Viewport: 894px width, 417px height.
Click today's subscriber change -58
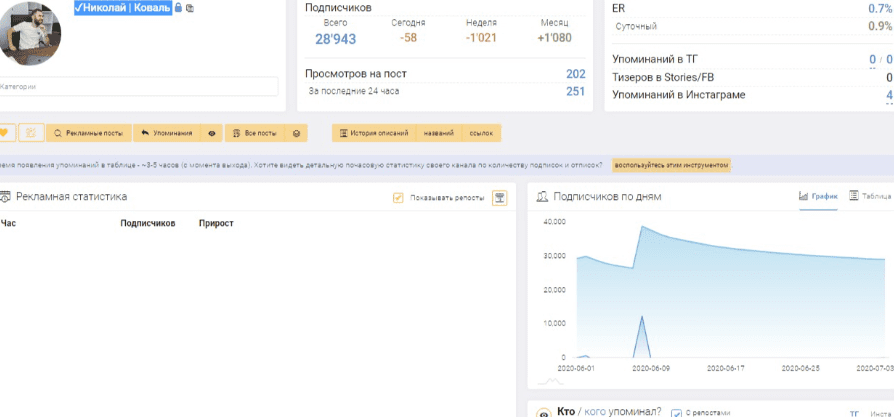point(408,38)
